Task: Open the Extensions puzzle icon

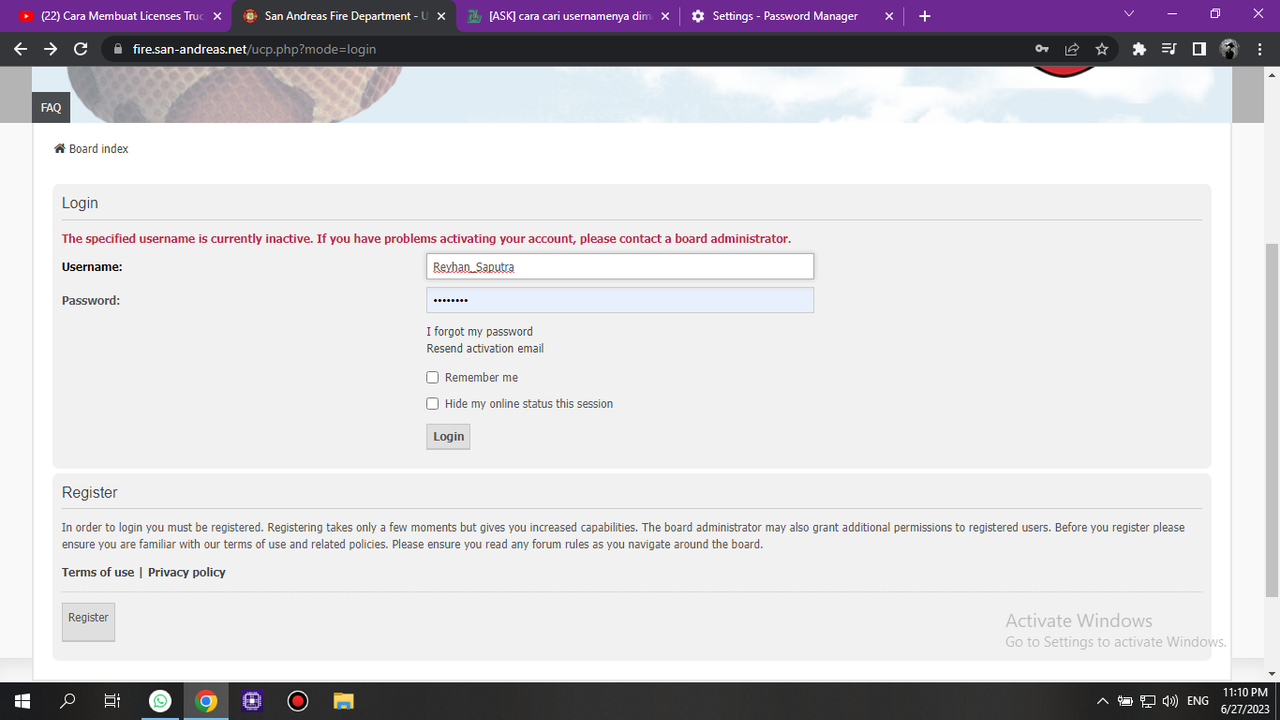Action: (1139, 49)
